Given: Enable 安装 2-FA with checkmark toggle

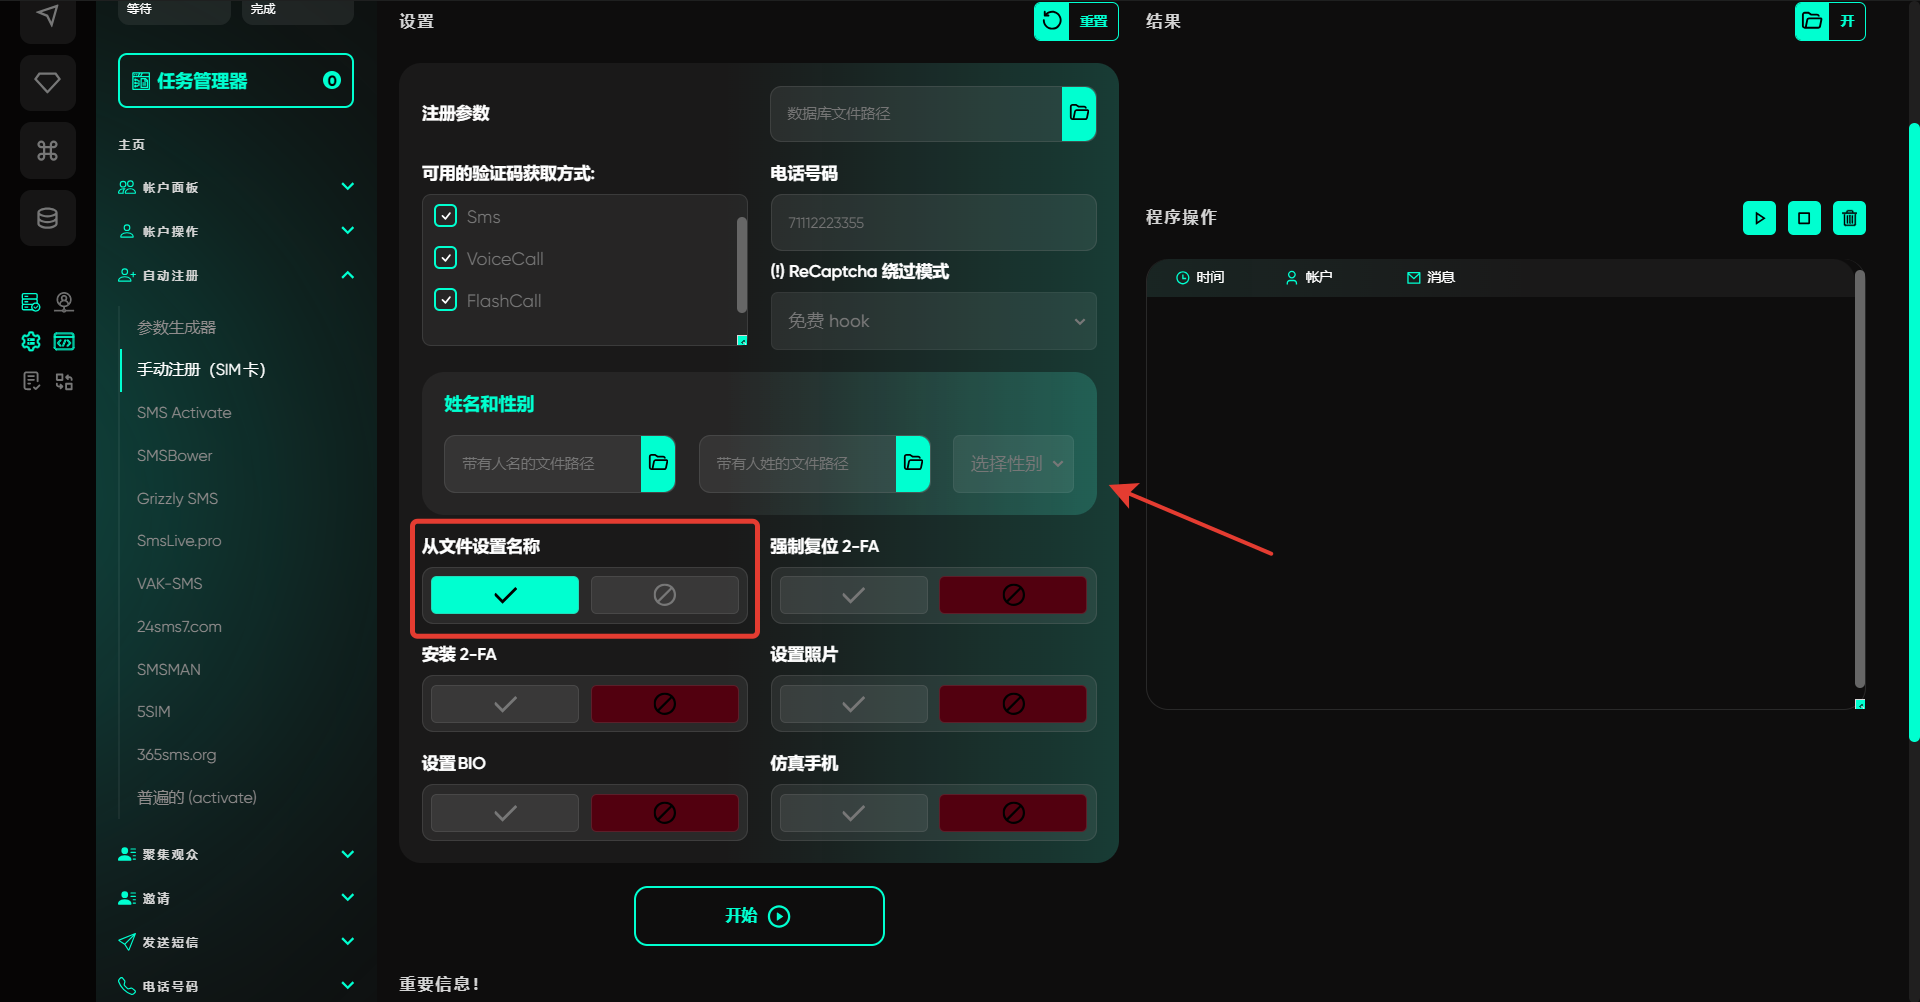Looking at the screenshot, I should 505,704.
